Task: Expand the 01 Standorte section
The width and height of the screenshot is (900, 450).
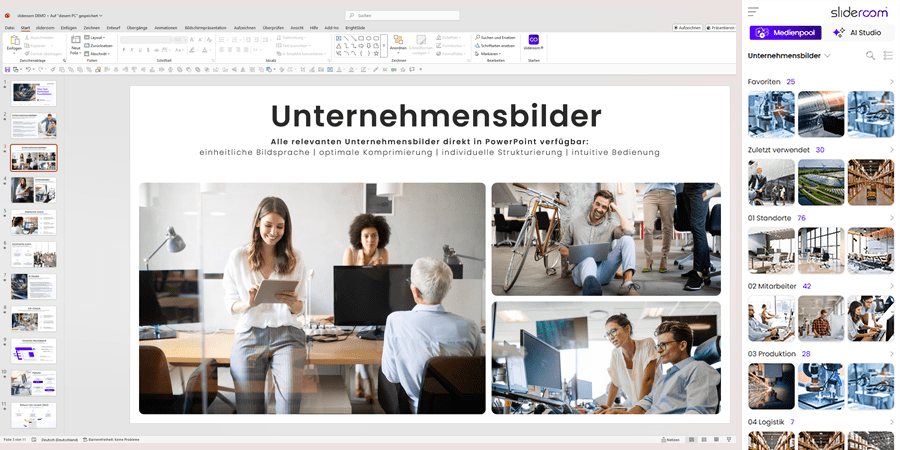Action: click(891, 218)
